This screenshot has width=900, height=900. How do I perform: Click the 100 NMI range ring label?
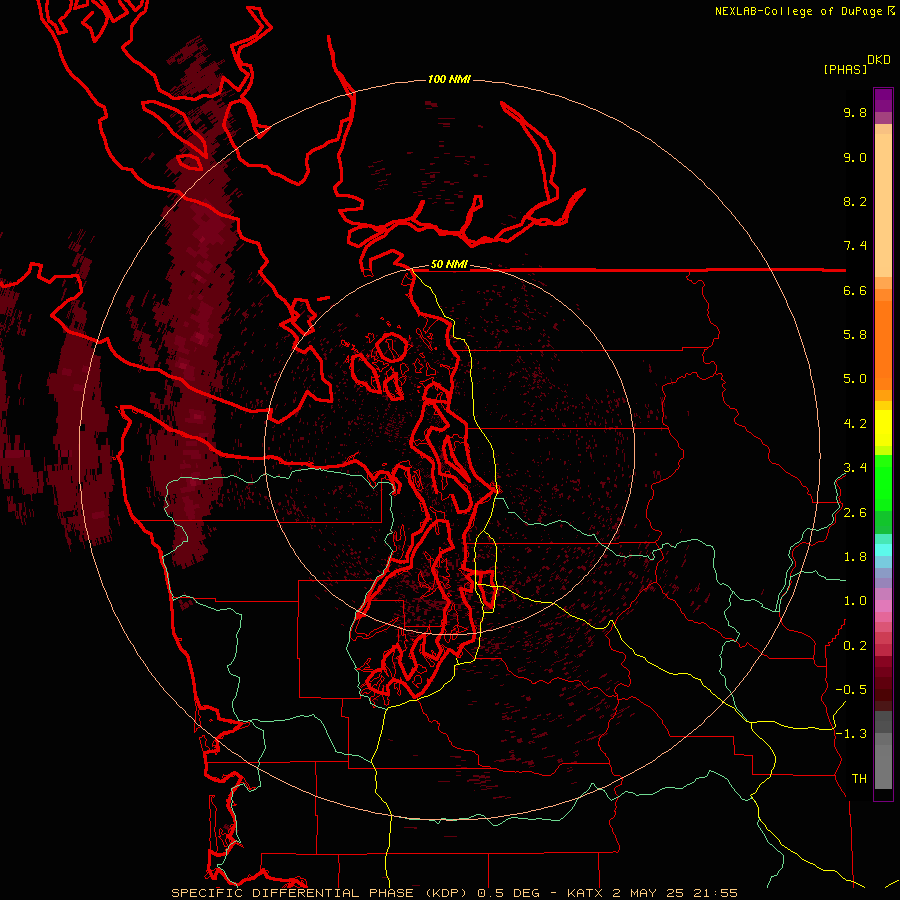pyautogui.click(x=449, y=79)
